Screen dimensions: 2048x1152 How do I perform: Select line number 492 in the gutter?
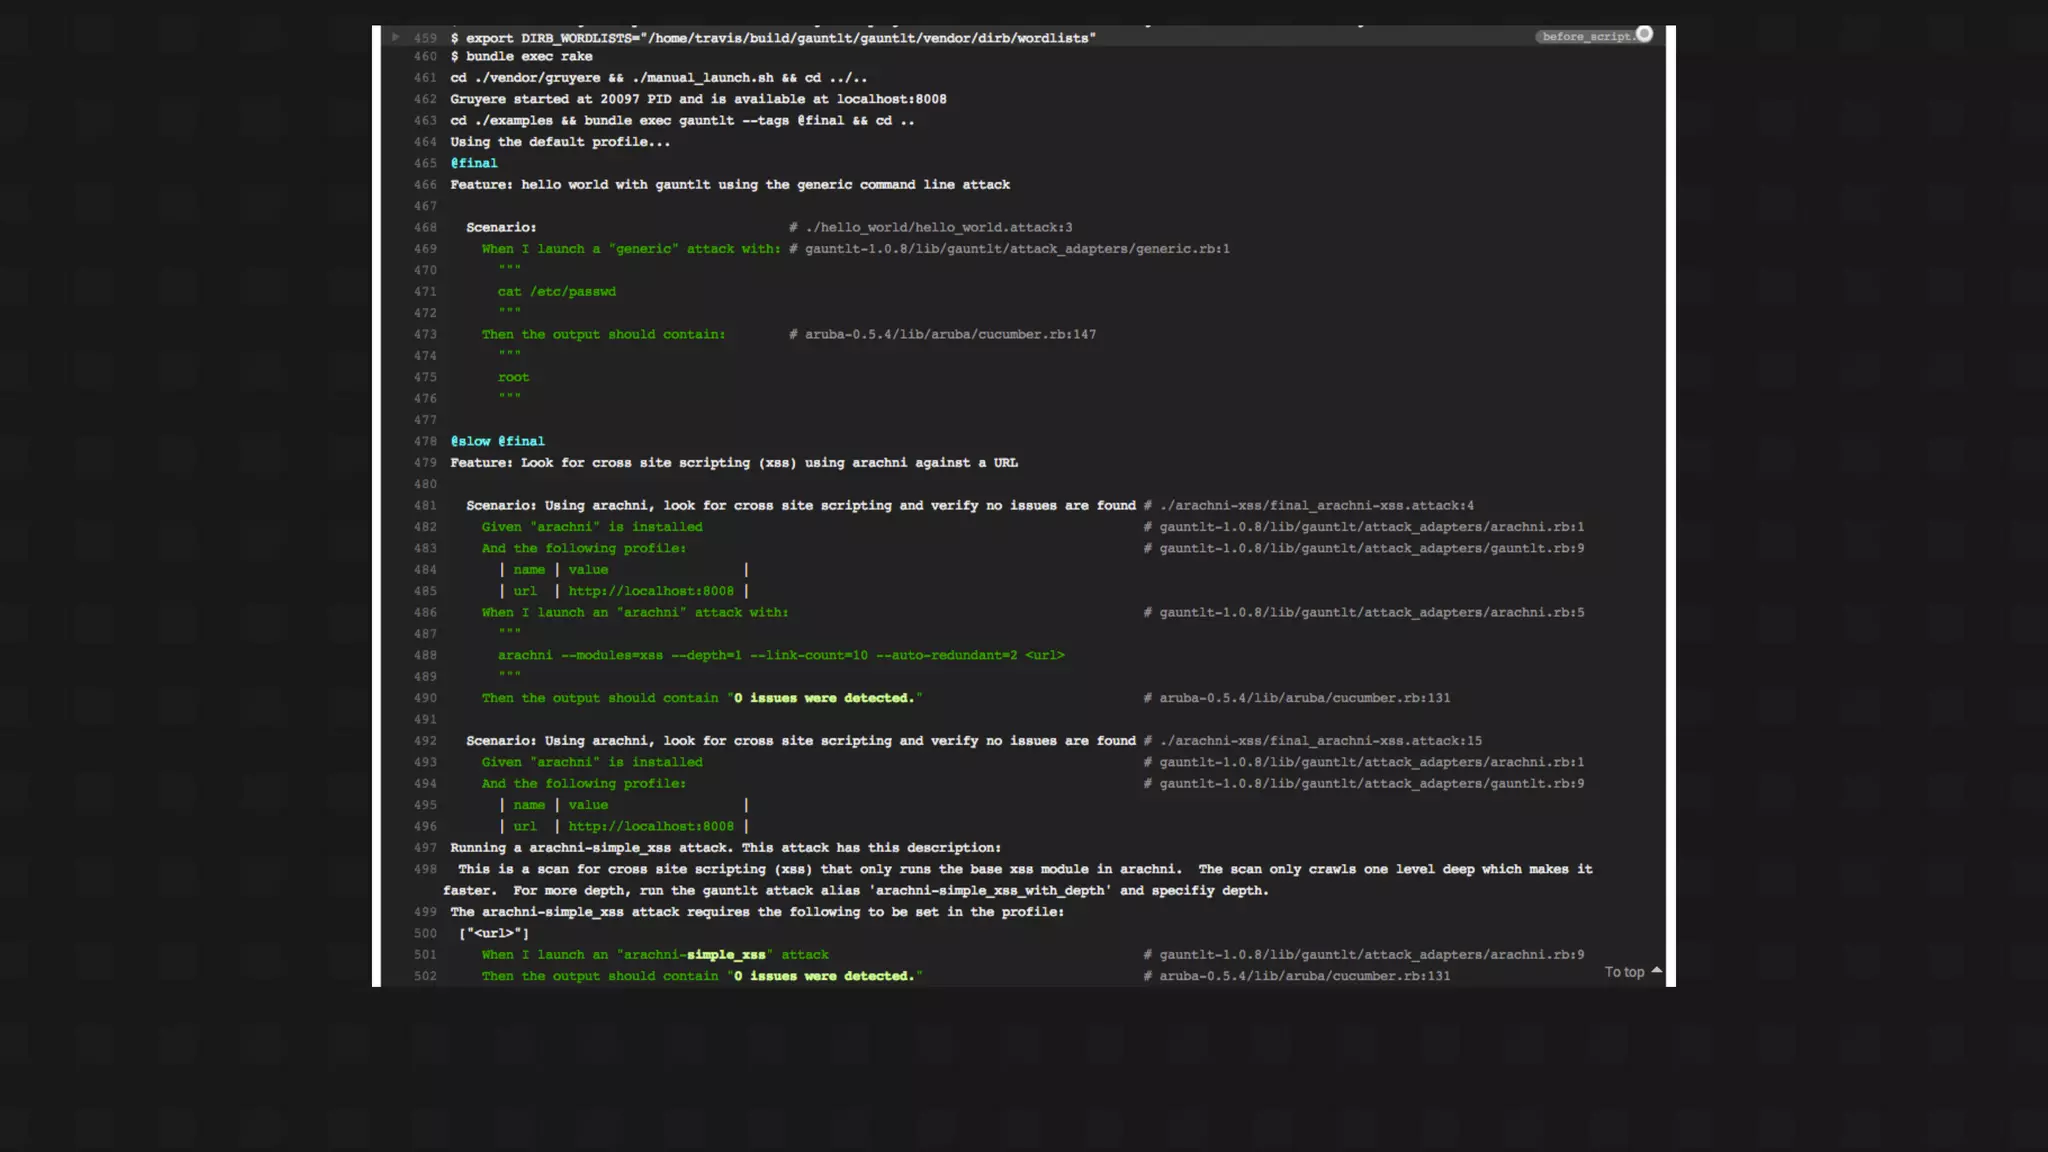click(425, 741)
